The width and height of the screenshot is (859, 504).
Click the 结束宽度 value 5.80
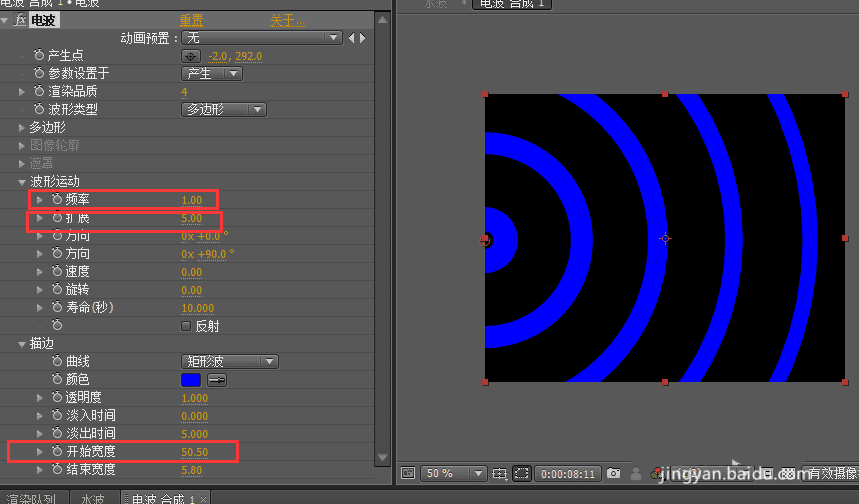[192, 470]
